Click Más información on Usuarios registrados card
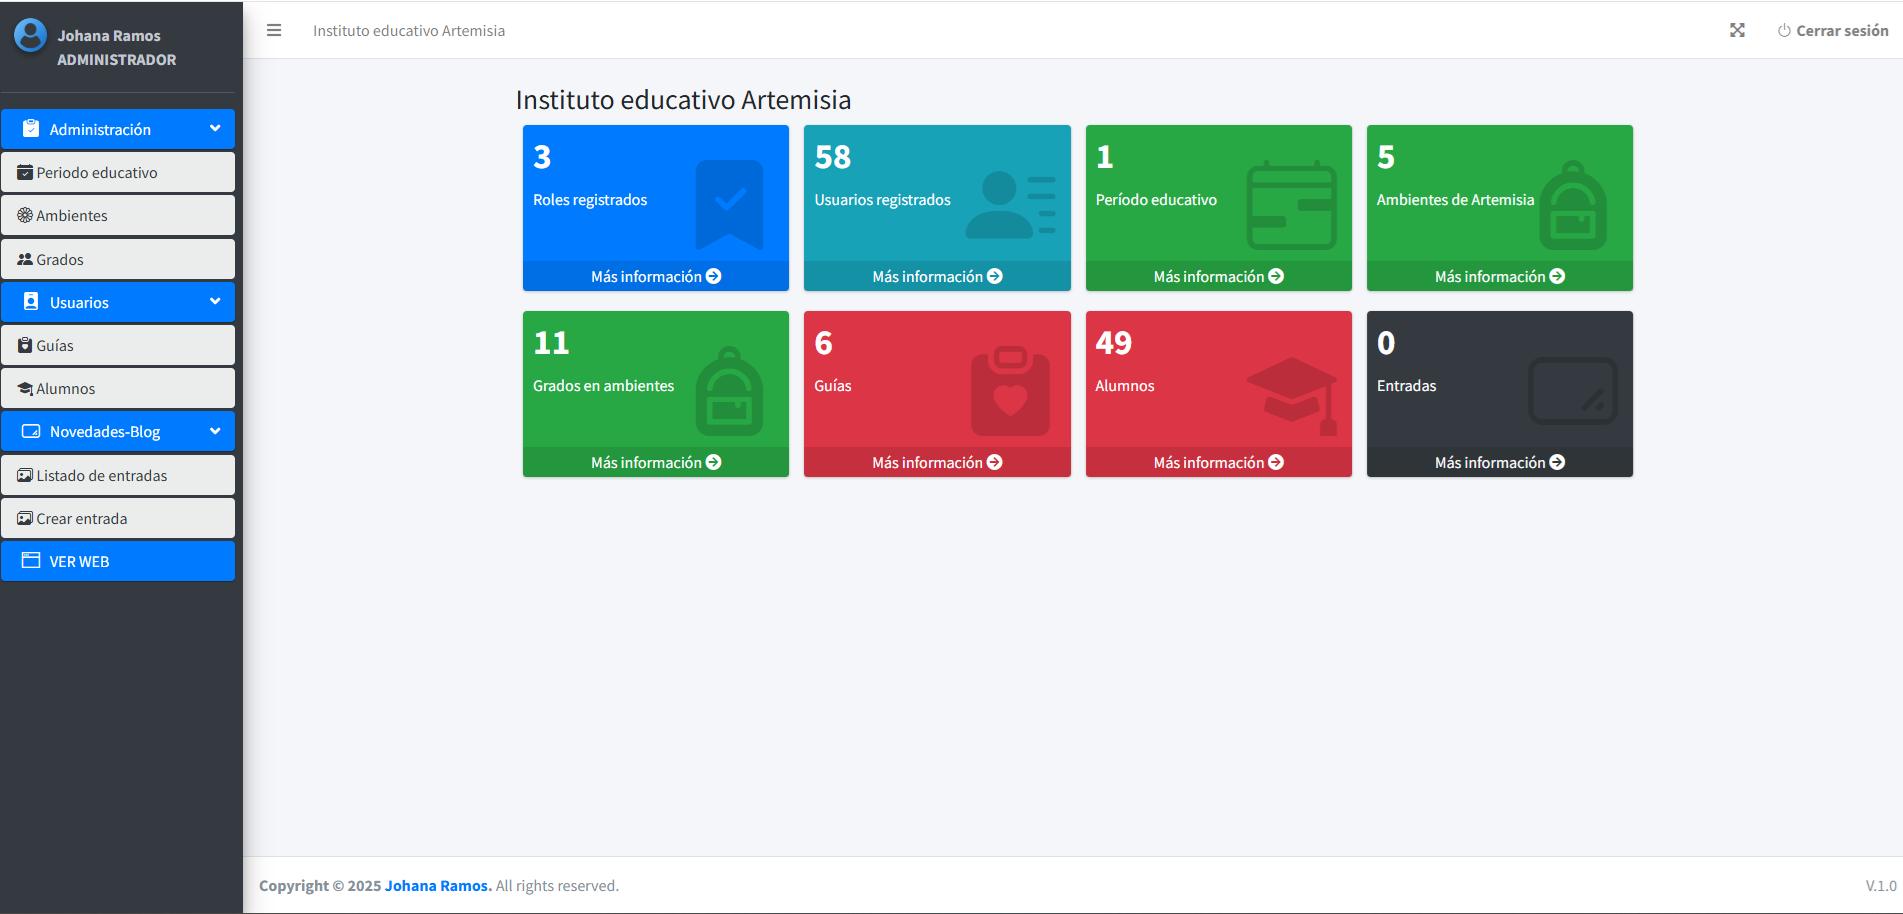Screen dimensions: 1903x914 (x=937, y=276)
